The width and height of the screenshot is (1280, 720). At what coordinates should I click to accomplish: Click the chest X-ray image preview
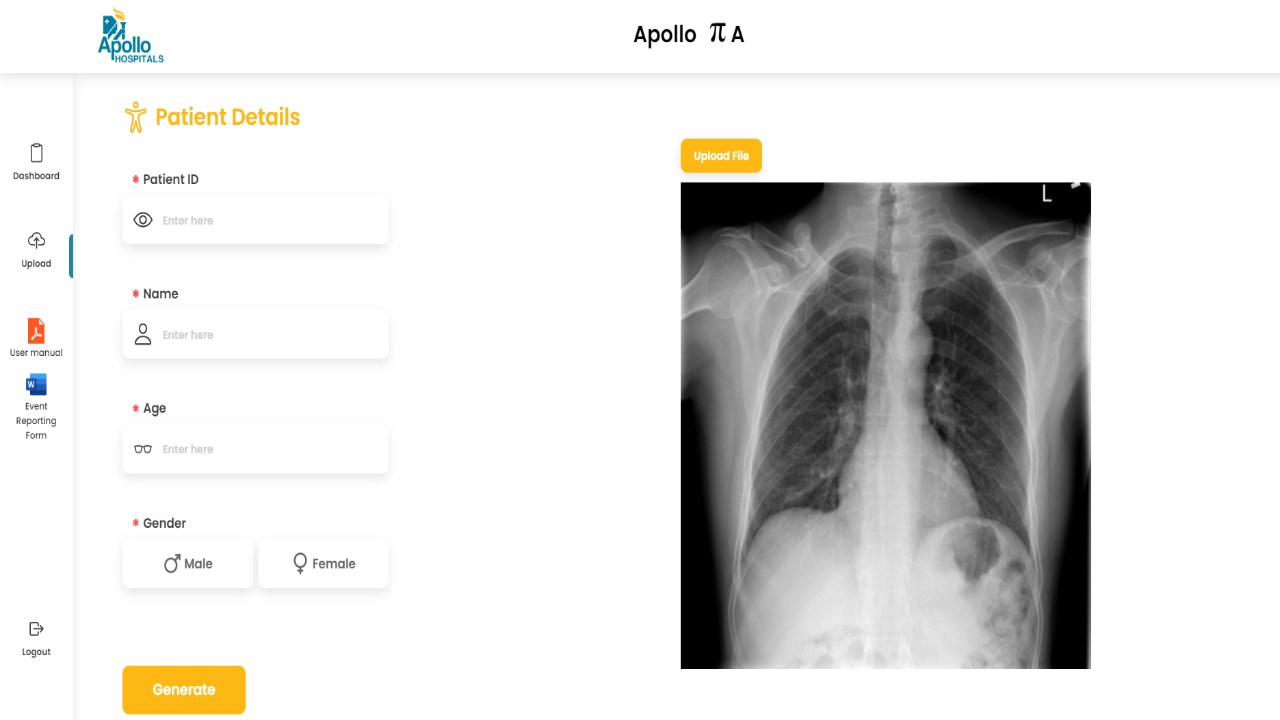click(885, 425)
